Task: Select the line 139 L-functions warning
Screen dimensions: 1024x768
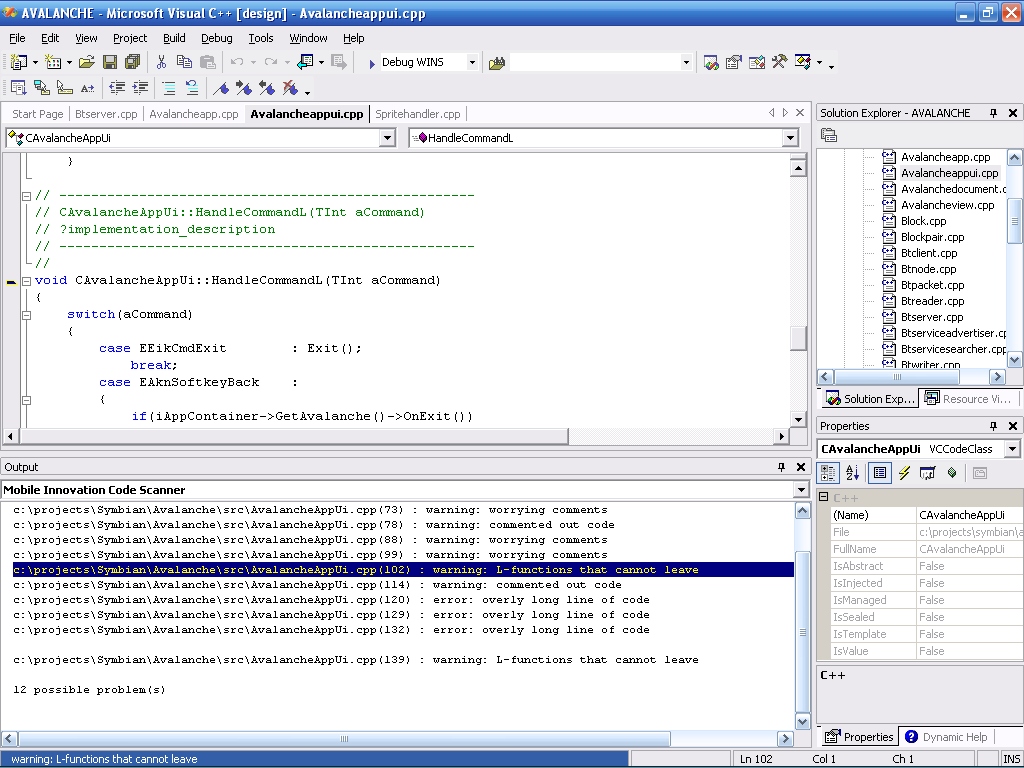Action: [x=356, y=660]
